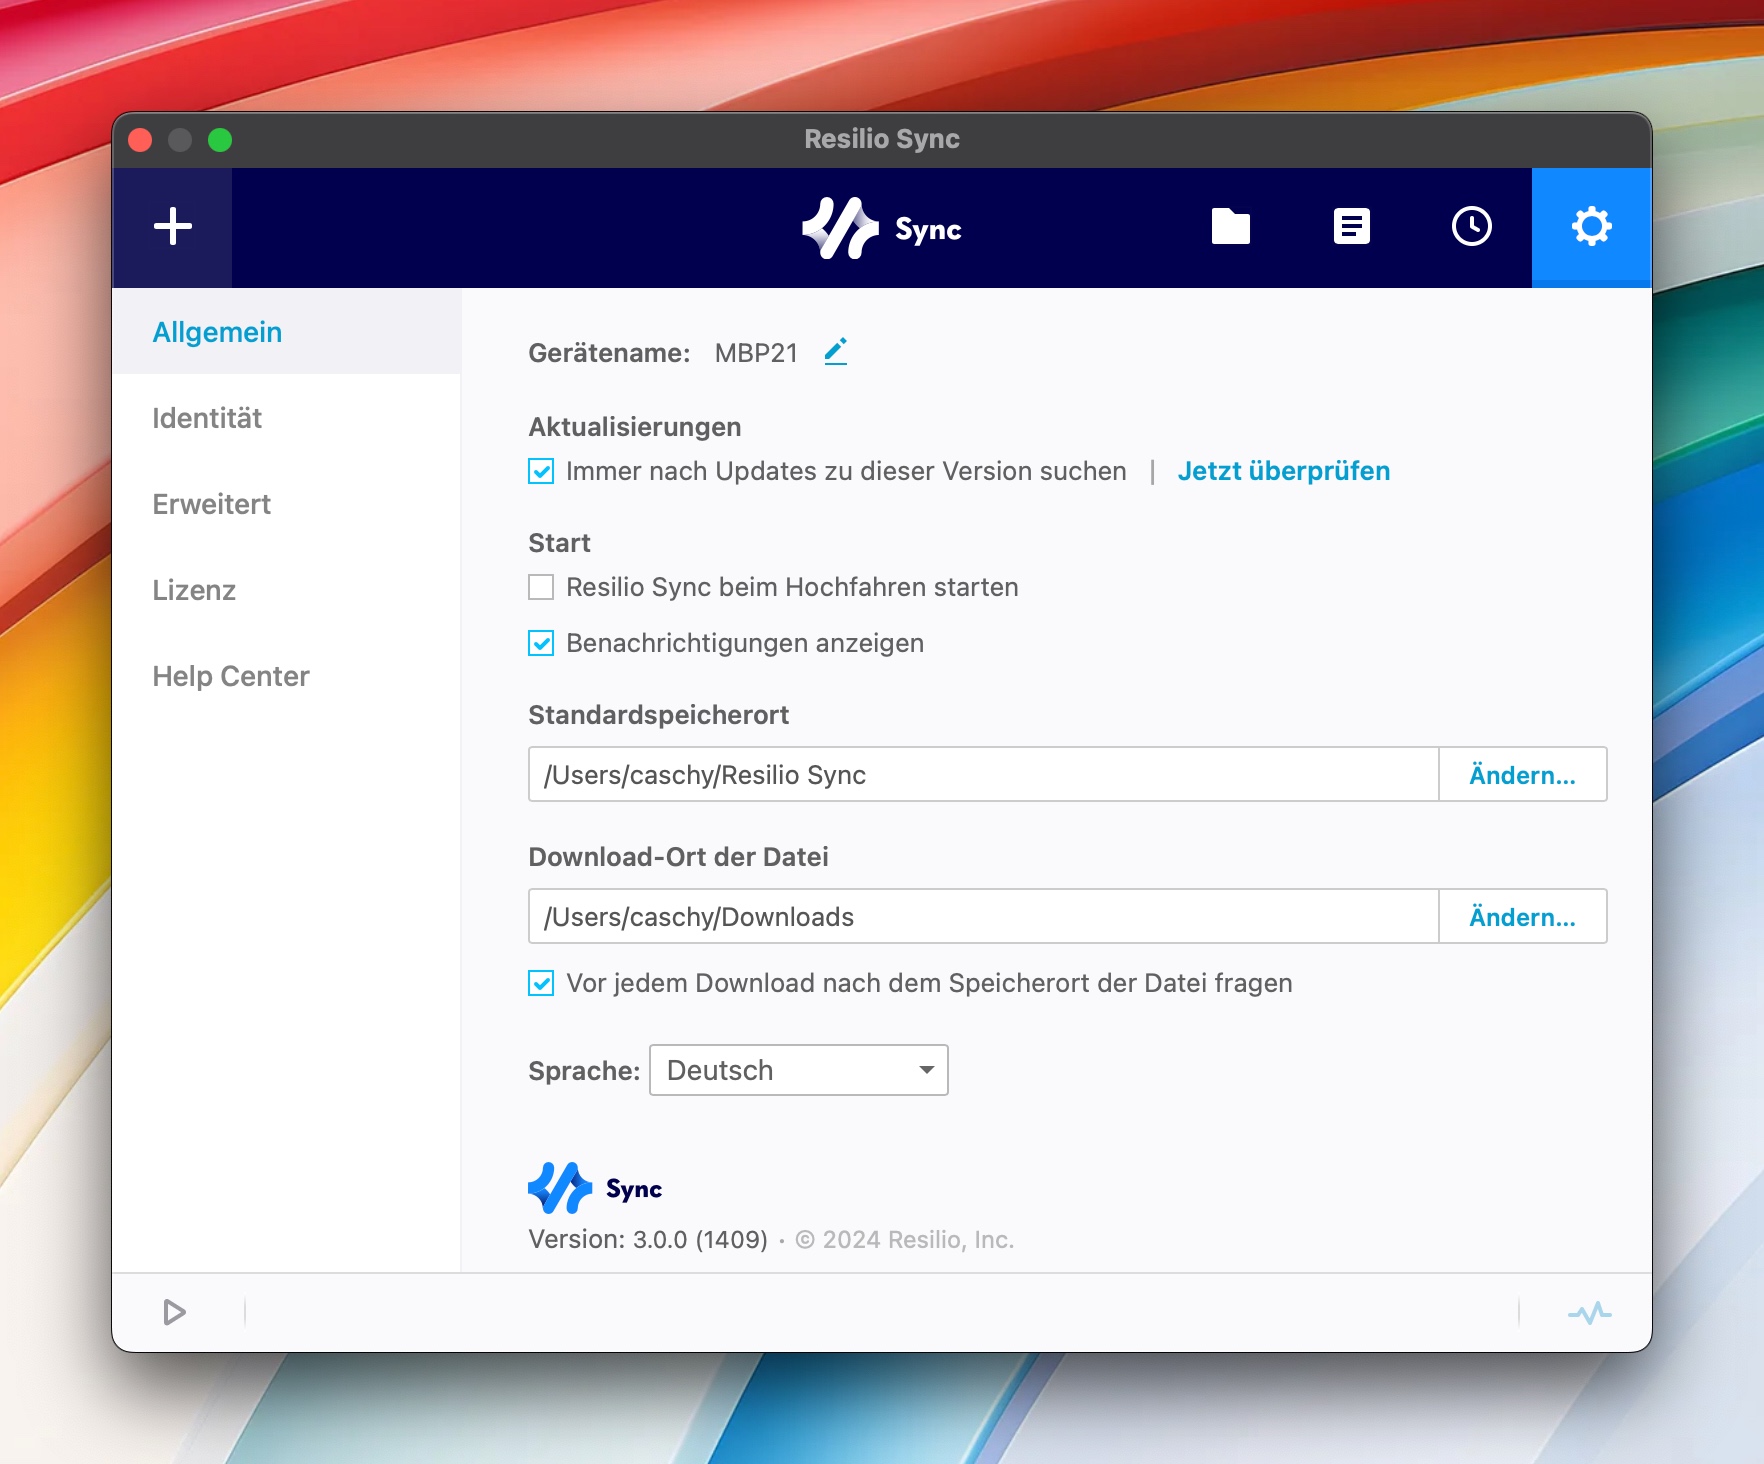Click the Jetzt überprüfen link
1764x1464 pixels.
[x=1283, y=471]
